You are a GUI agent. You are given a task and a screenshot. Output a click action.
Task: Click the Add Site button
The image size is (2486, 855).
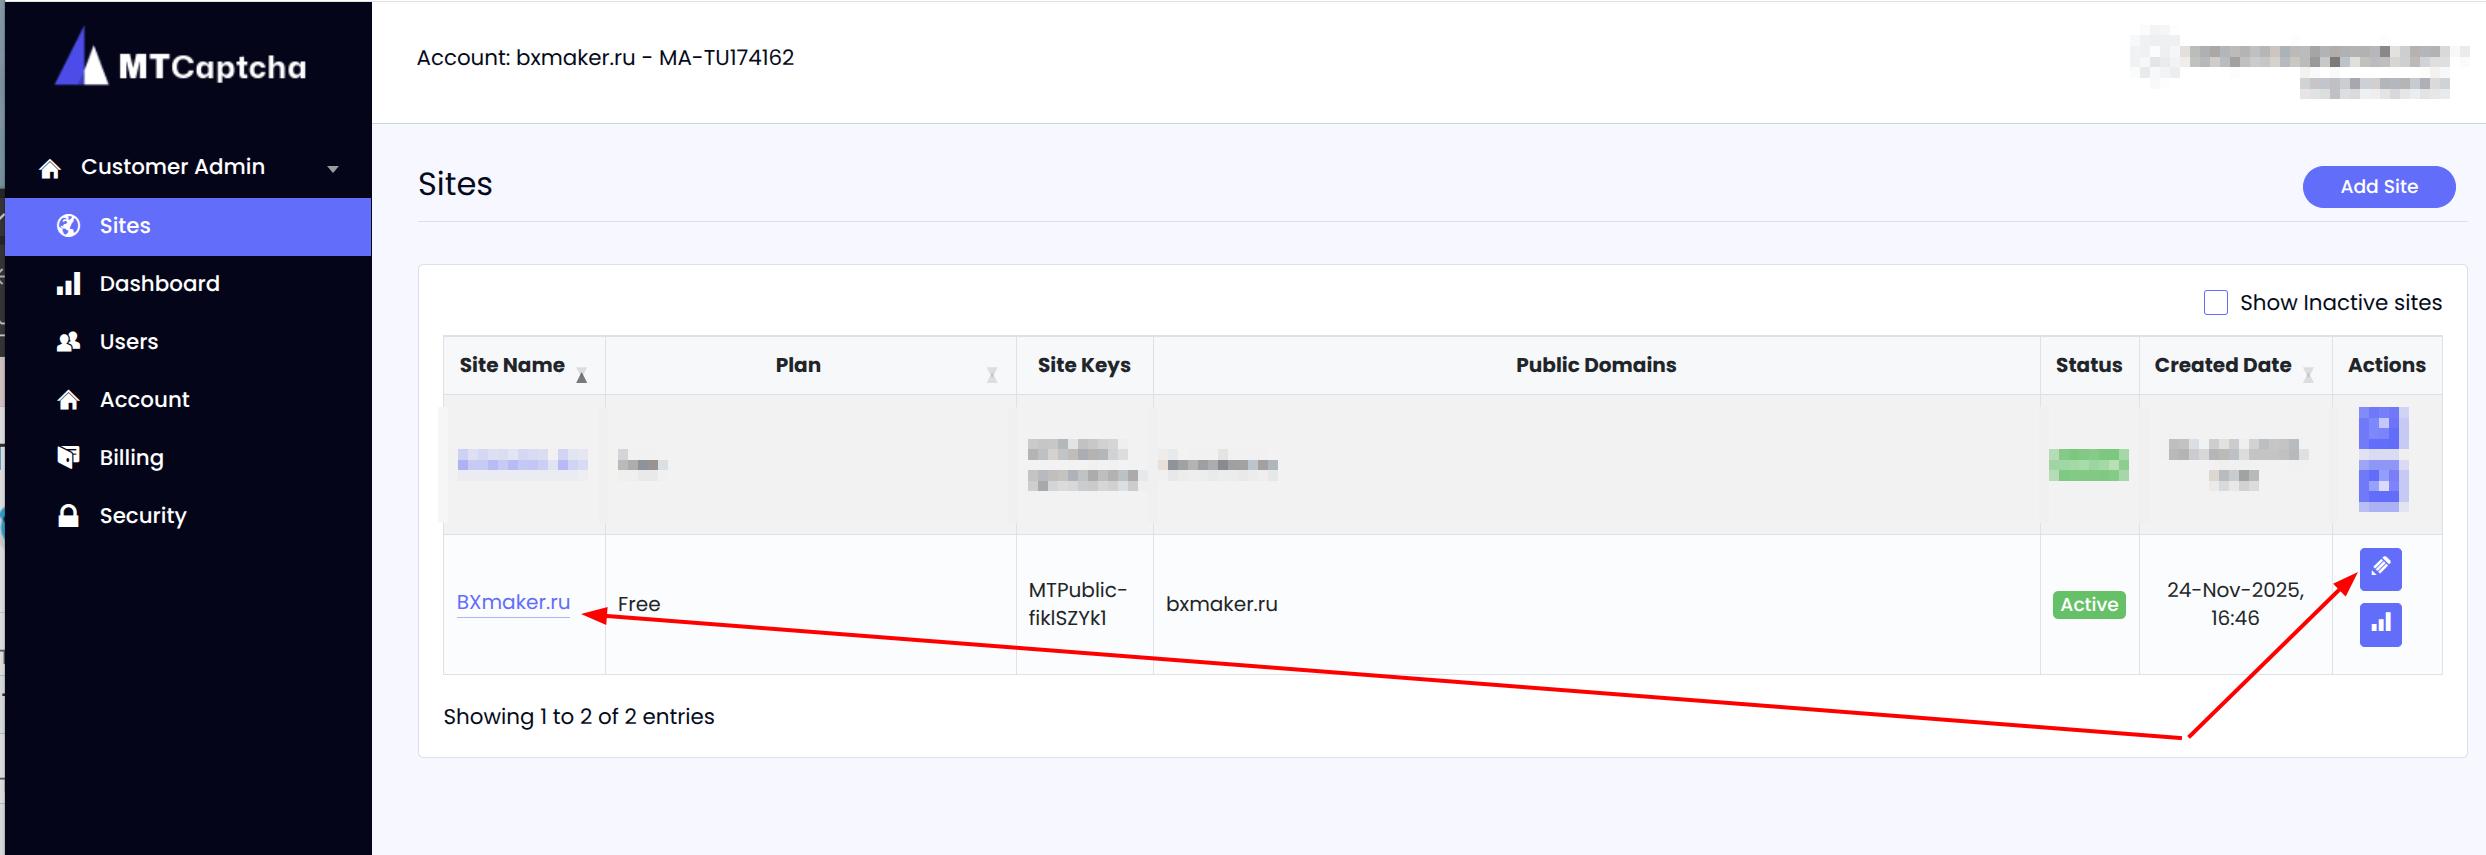pos(2378,187)
